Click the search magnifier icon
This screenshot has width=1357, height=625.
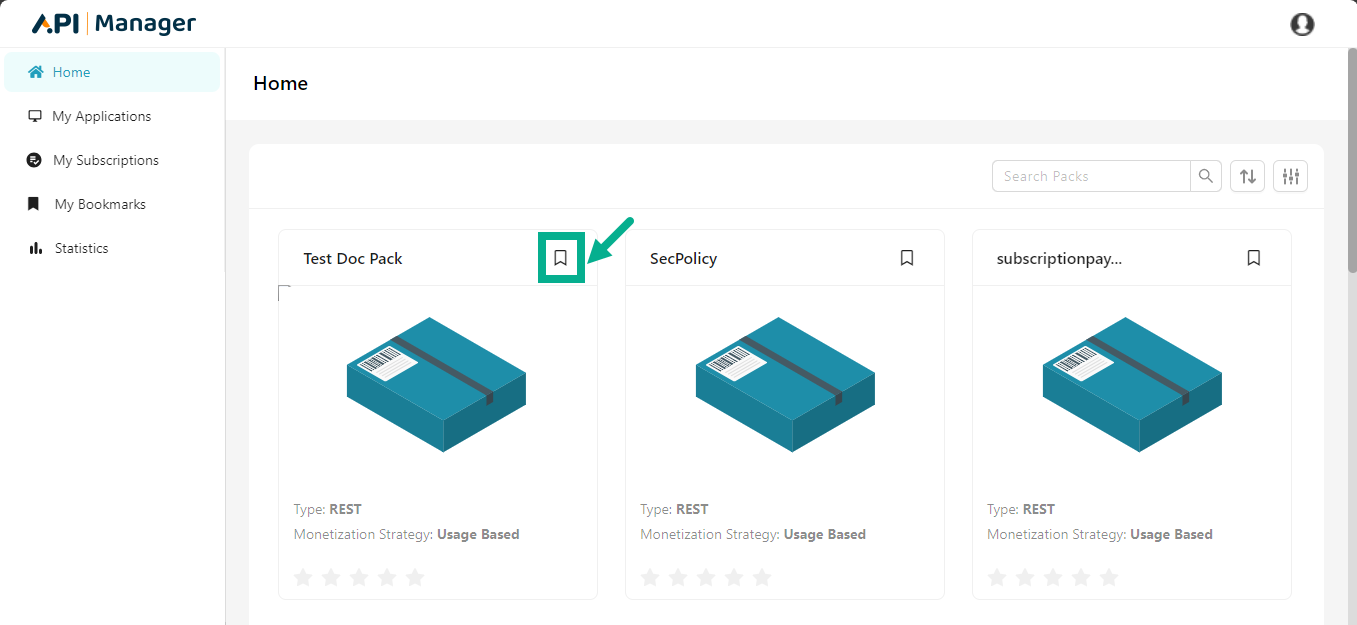(1206, 176)
